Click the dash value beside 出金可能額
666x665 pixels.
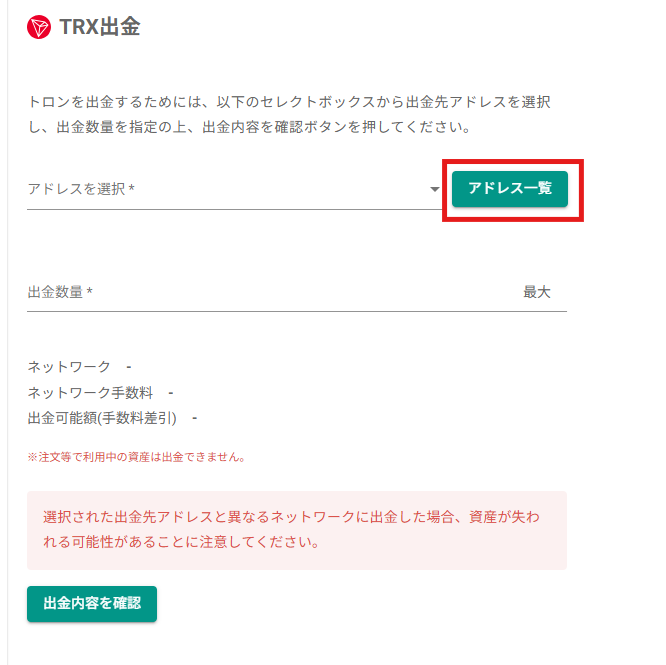(x=195, y=419)
